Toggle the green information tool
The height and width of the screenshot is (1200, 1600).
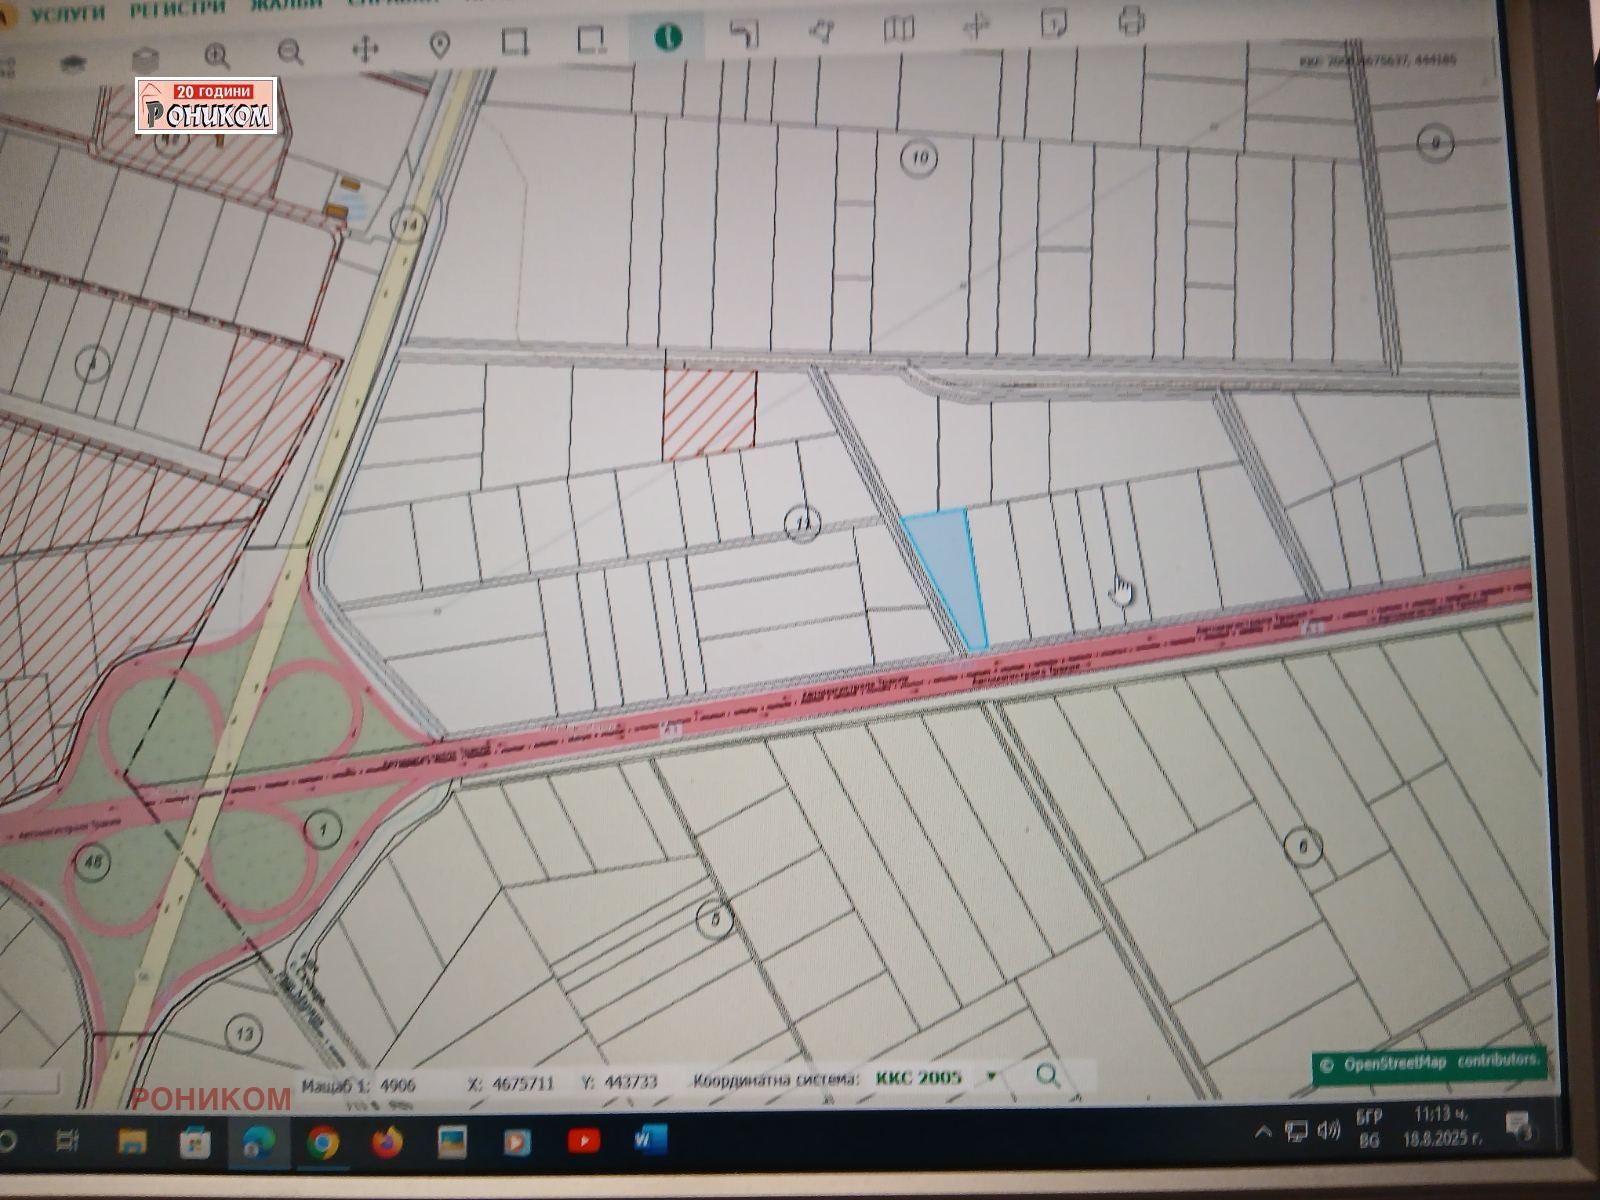coord(667,37)
